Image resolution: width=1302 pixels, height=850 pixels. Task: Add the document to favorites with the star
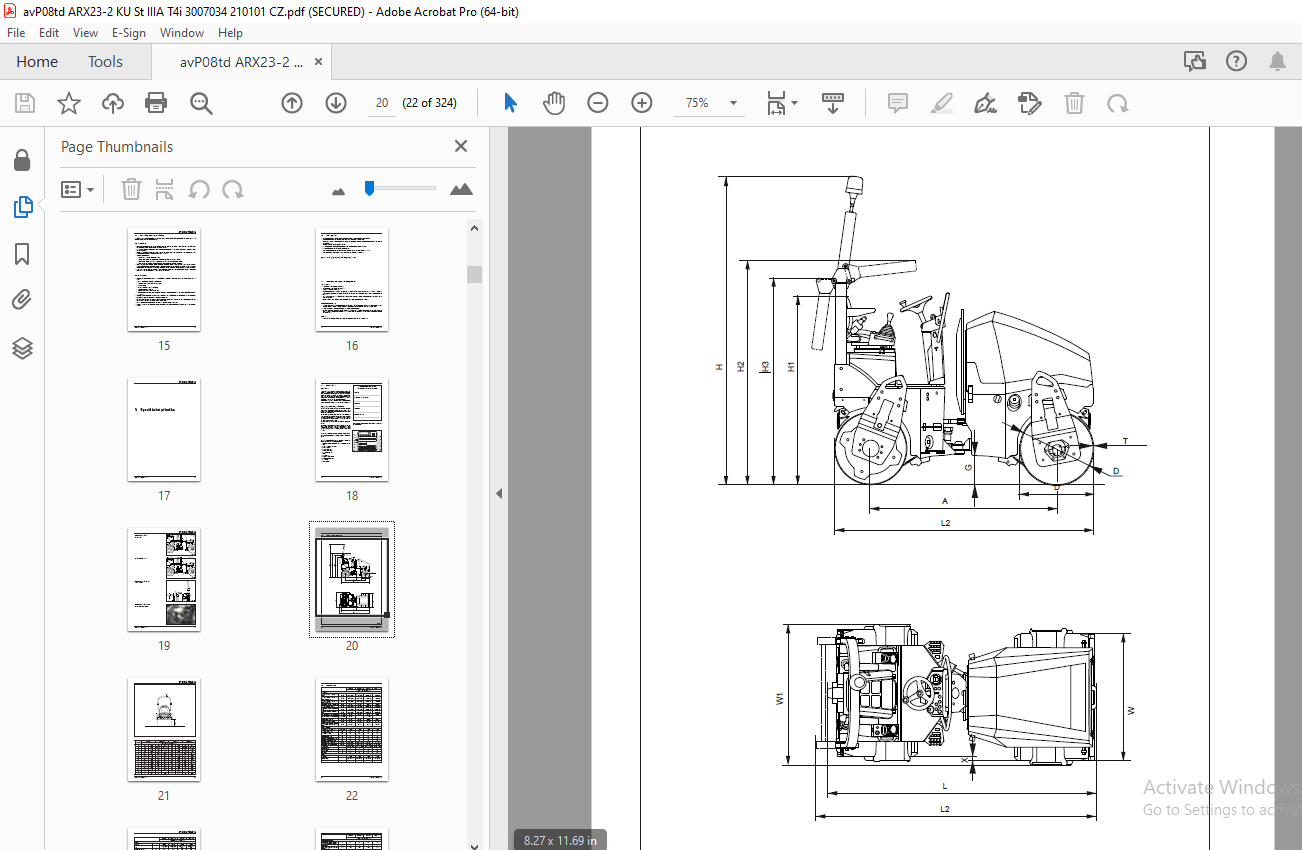68,103
